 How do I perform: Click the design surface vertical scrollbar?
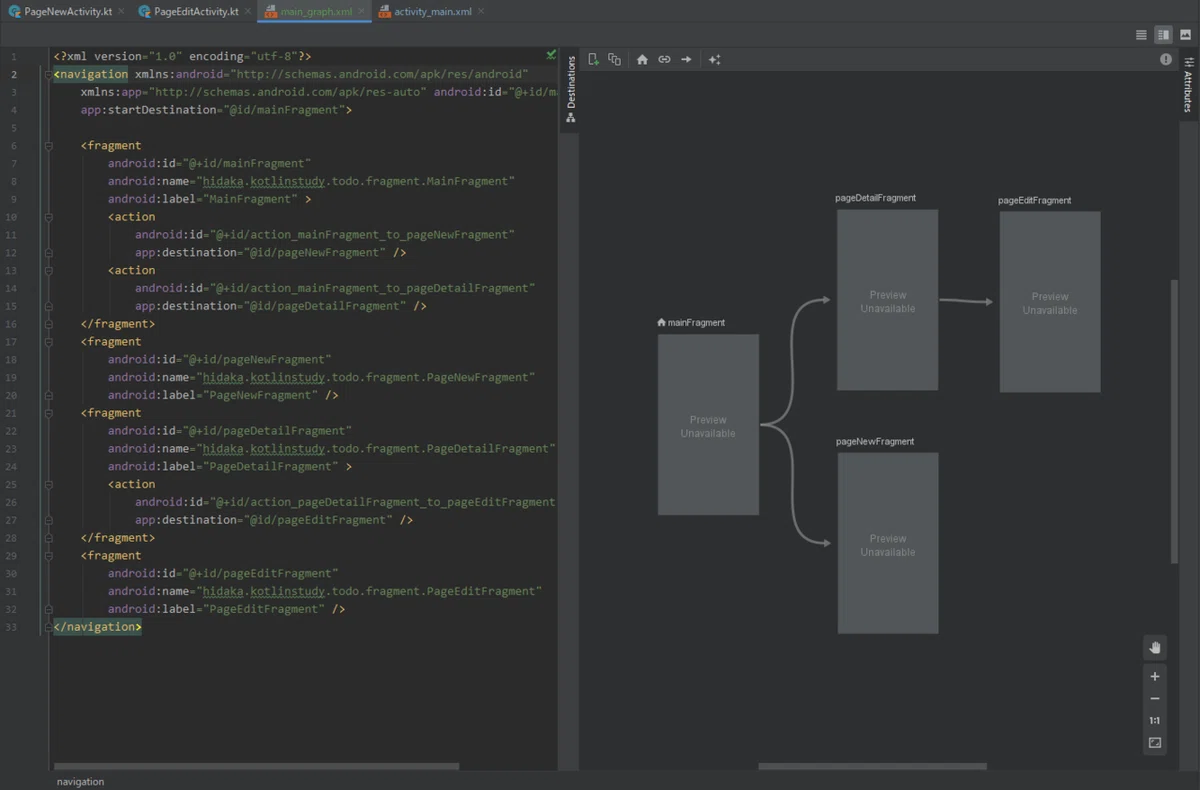tap(1175, 421)
